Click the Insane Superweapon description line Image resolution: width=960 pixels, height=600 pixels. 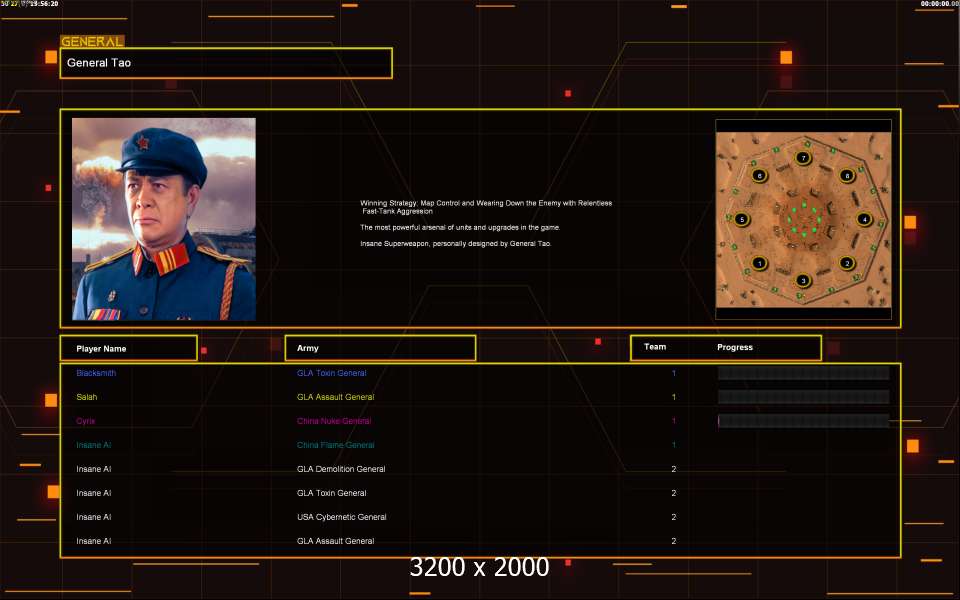pos(456,243)
